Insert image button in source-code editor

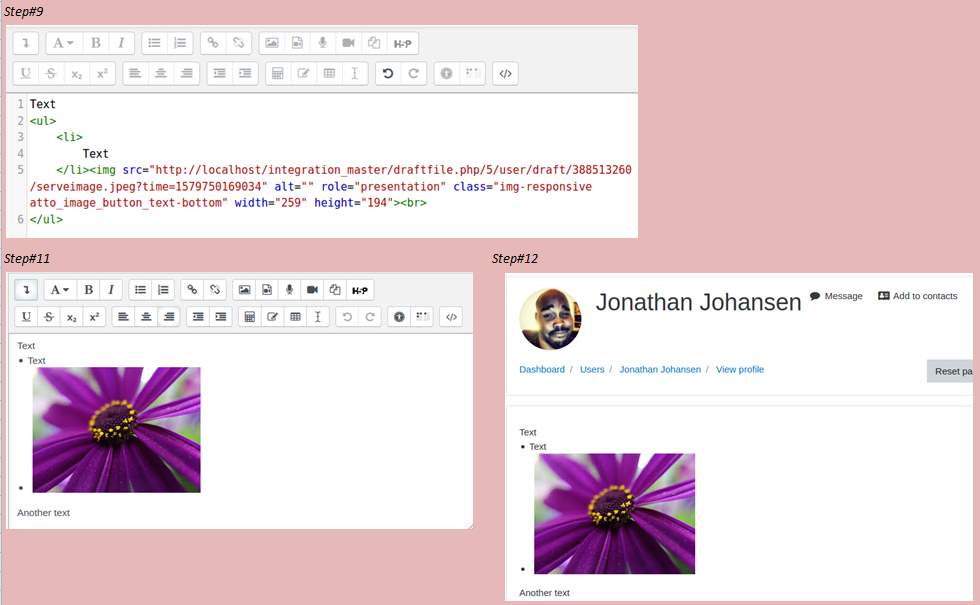[x=272, y=43]
